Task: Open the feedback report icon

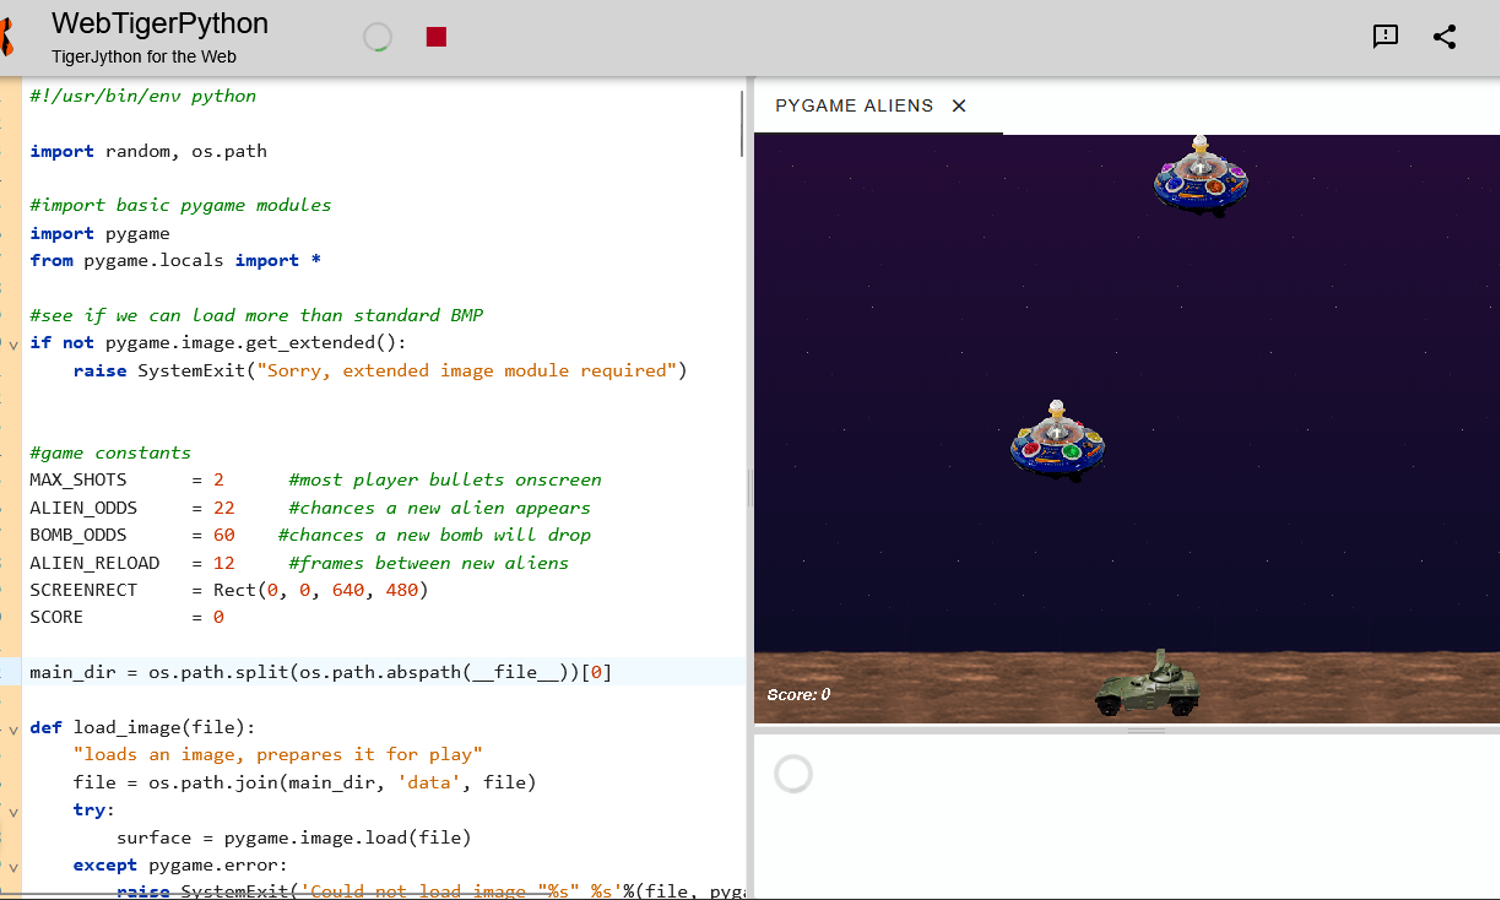Action: 1385,37
